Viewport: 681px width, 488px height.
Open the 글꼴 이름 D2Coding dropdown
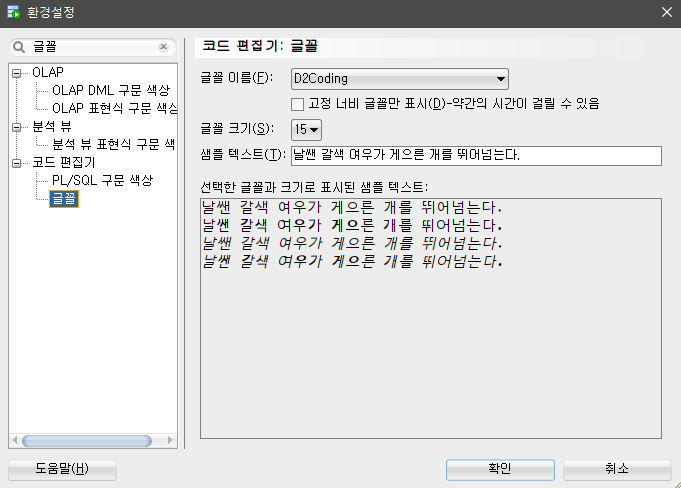click(x=400, y=79)
